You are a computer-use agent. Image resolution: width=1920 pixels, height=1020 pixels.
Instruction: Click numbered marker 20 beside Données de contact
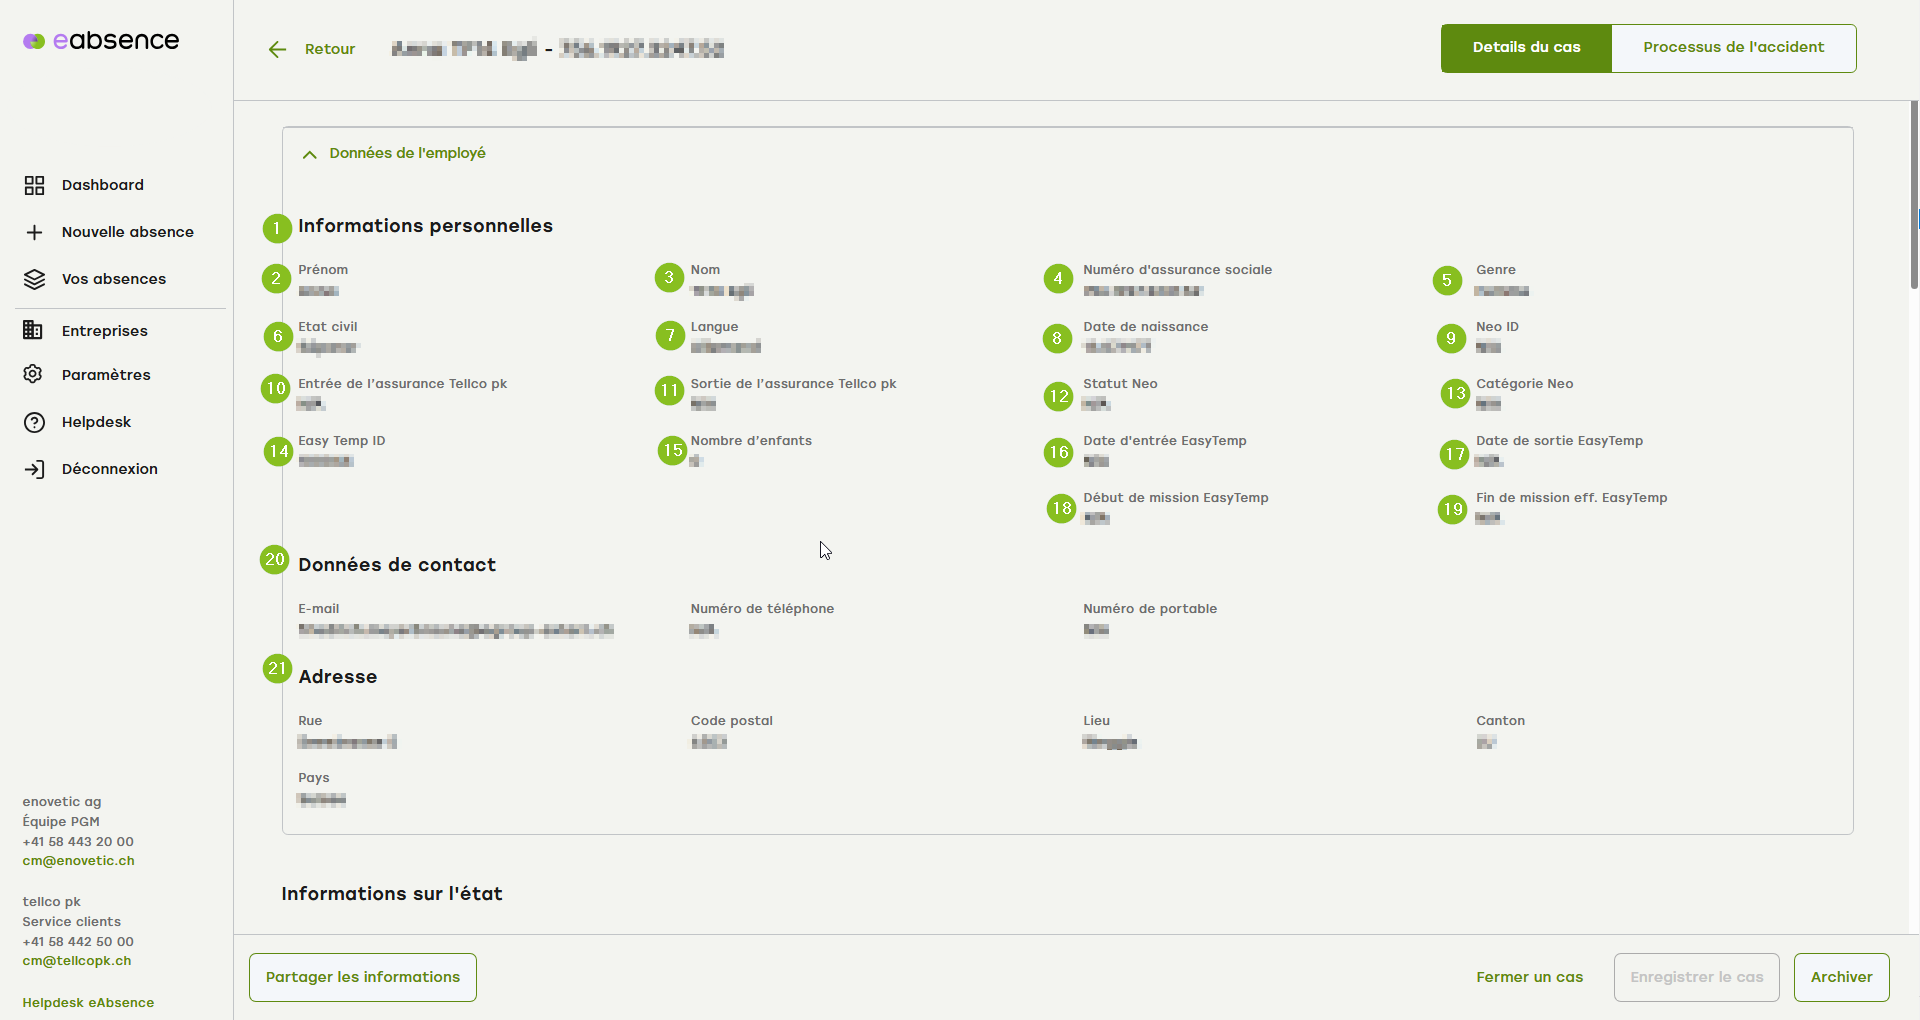(x=275, y=559)
